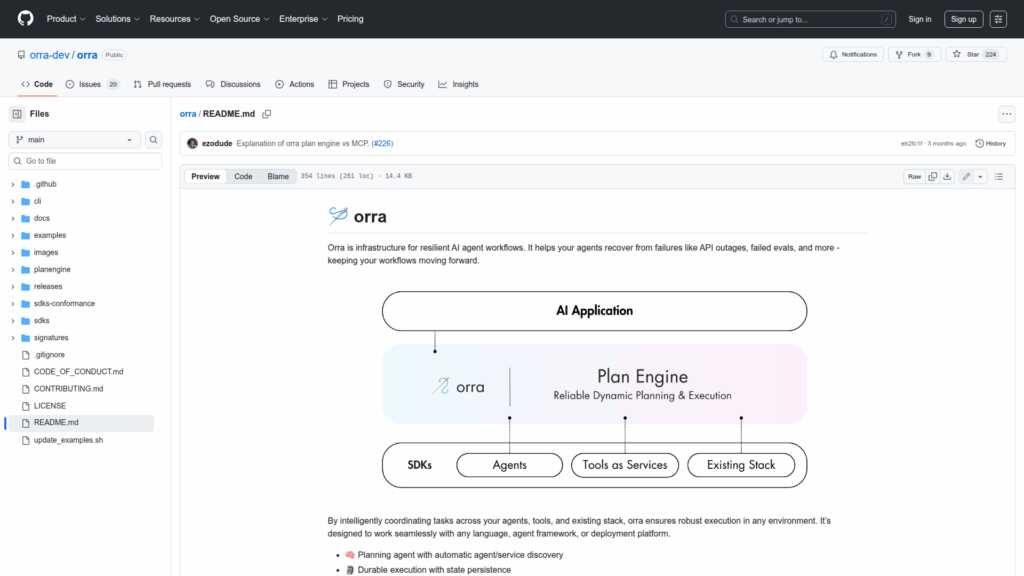1024x576 pixels.
Task: Expand the Product menu in header
Action: (66, 19)
